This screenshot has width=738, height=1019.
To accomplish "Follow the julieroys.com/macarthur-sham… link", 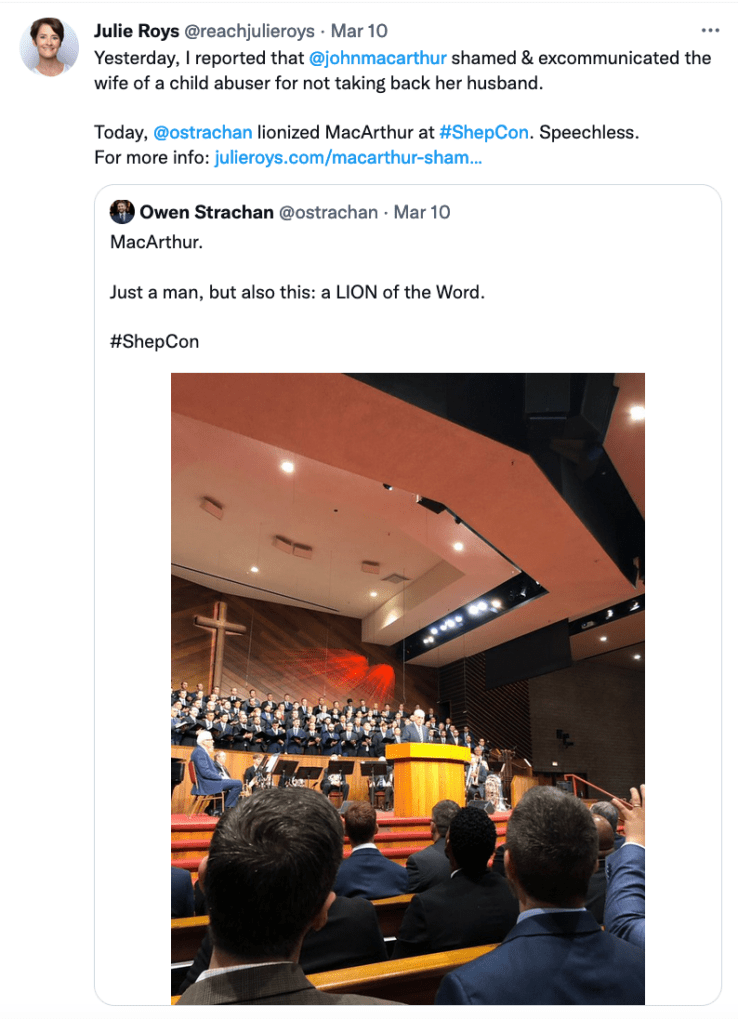I will (348, 157).
